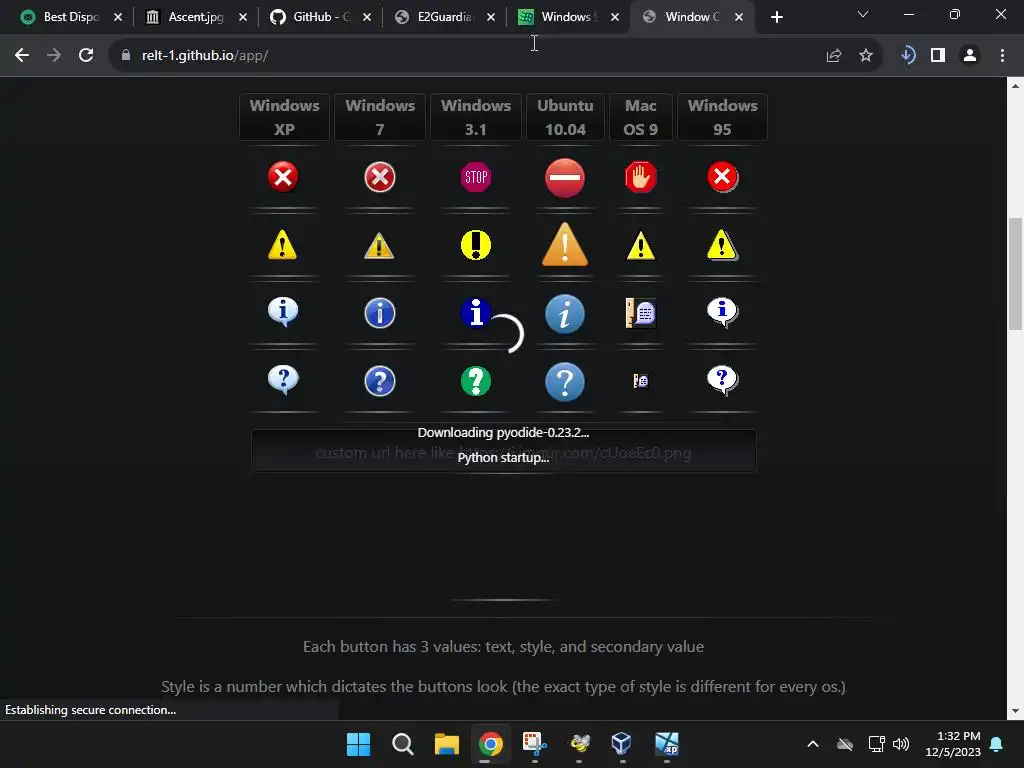
Task: Select the Windows XP info bubble icon
Action: [283, 312]
